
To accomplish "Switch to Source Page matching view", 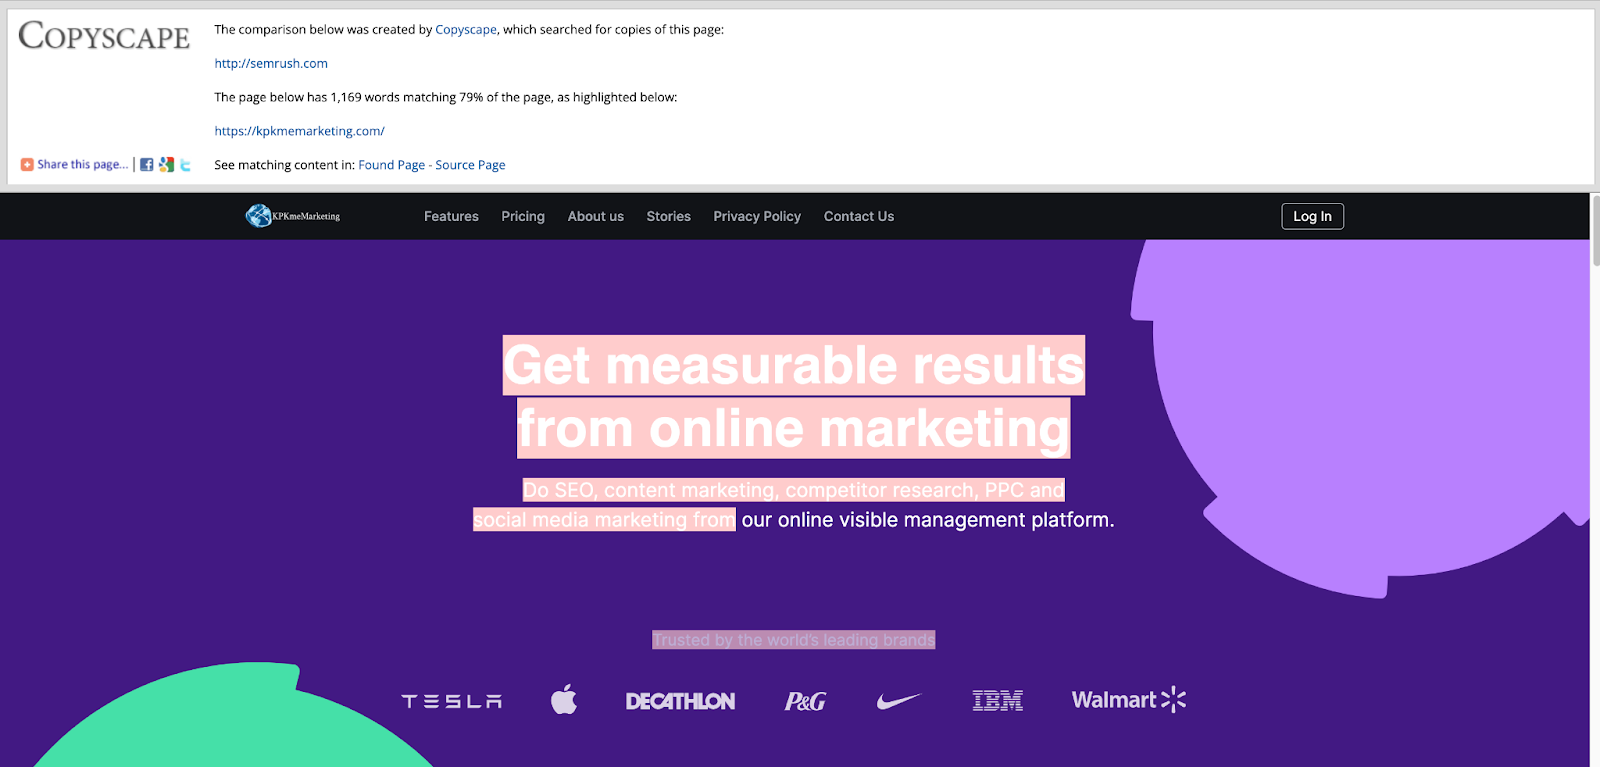I will pos(470,165).
